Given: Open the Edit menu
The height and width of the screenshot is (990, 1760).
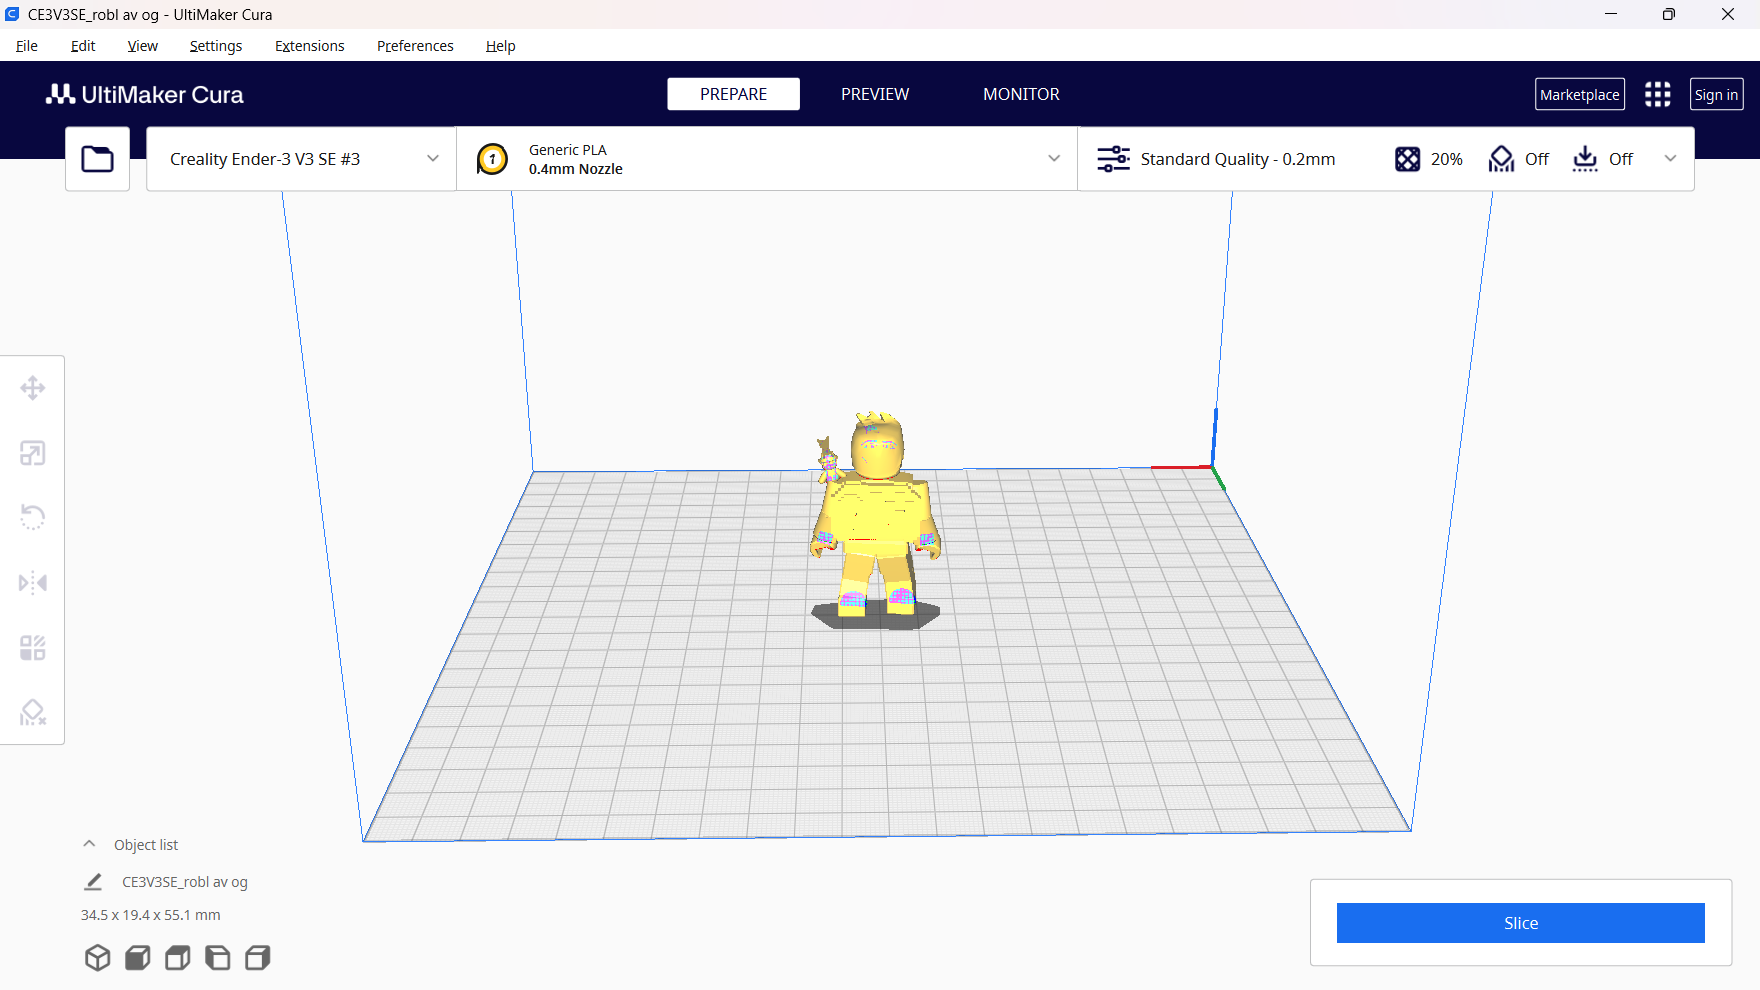Looking at the screenshot, I should (83, 46).
